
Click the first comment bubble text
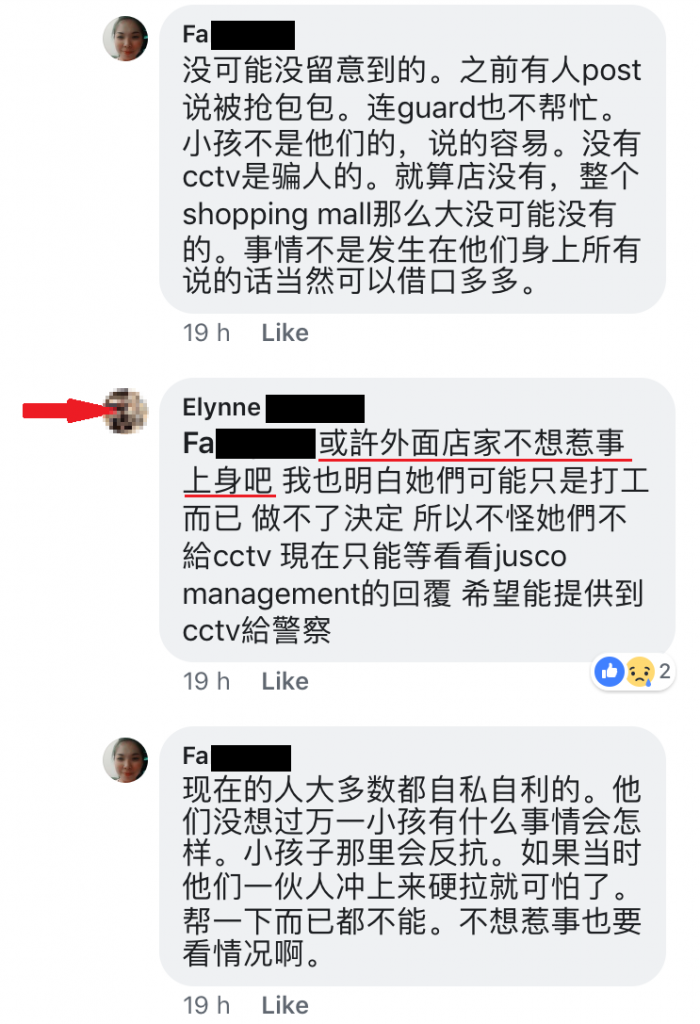(412, 159)
